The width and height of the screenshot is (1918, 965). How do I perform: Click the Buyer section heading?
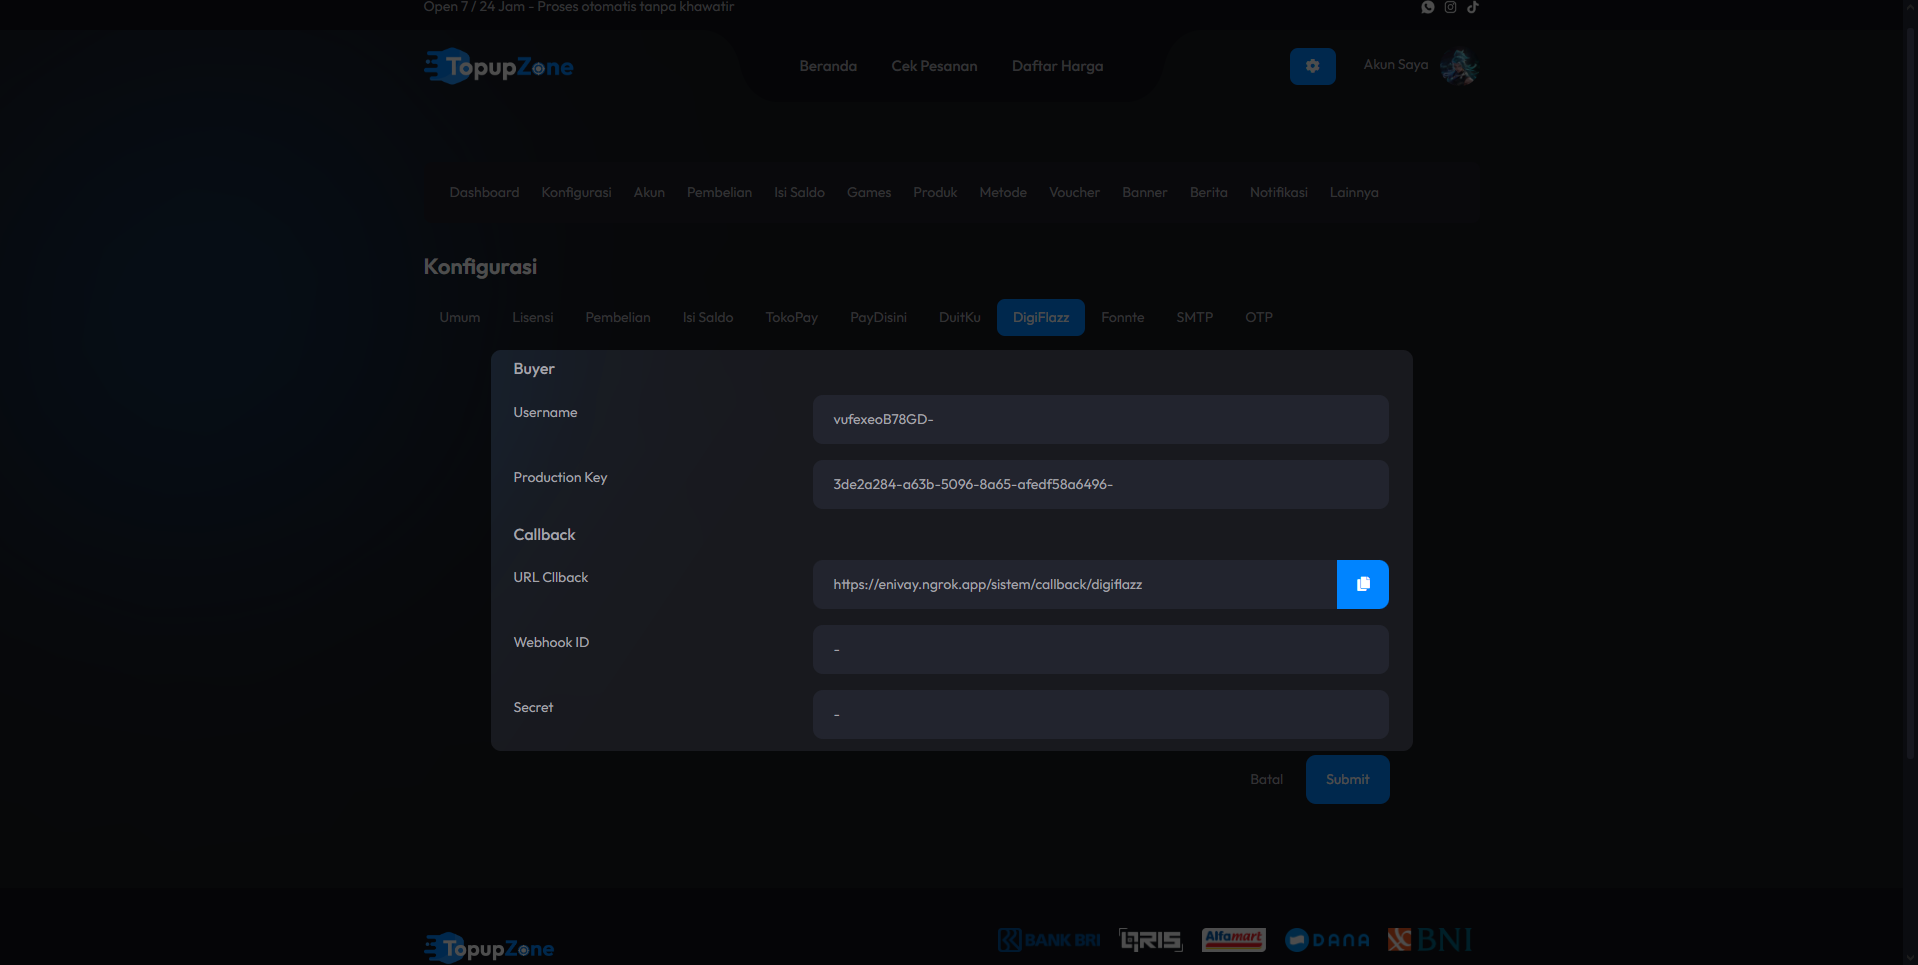click(x=533, y=369)
